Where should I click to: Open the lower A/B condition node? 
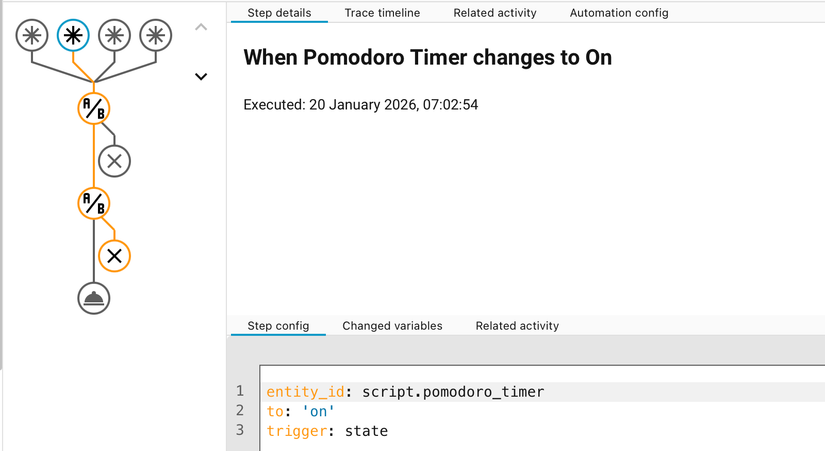coord(94,204)
